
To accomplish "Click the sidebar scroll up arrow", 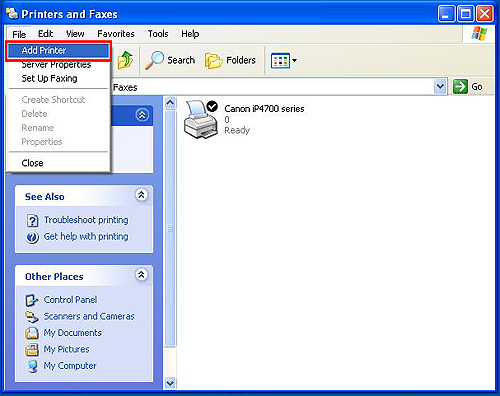I will click(x=170, y=103).
